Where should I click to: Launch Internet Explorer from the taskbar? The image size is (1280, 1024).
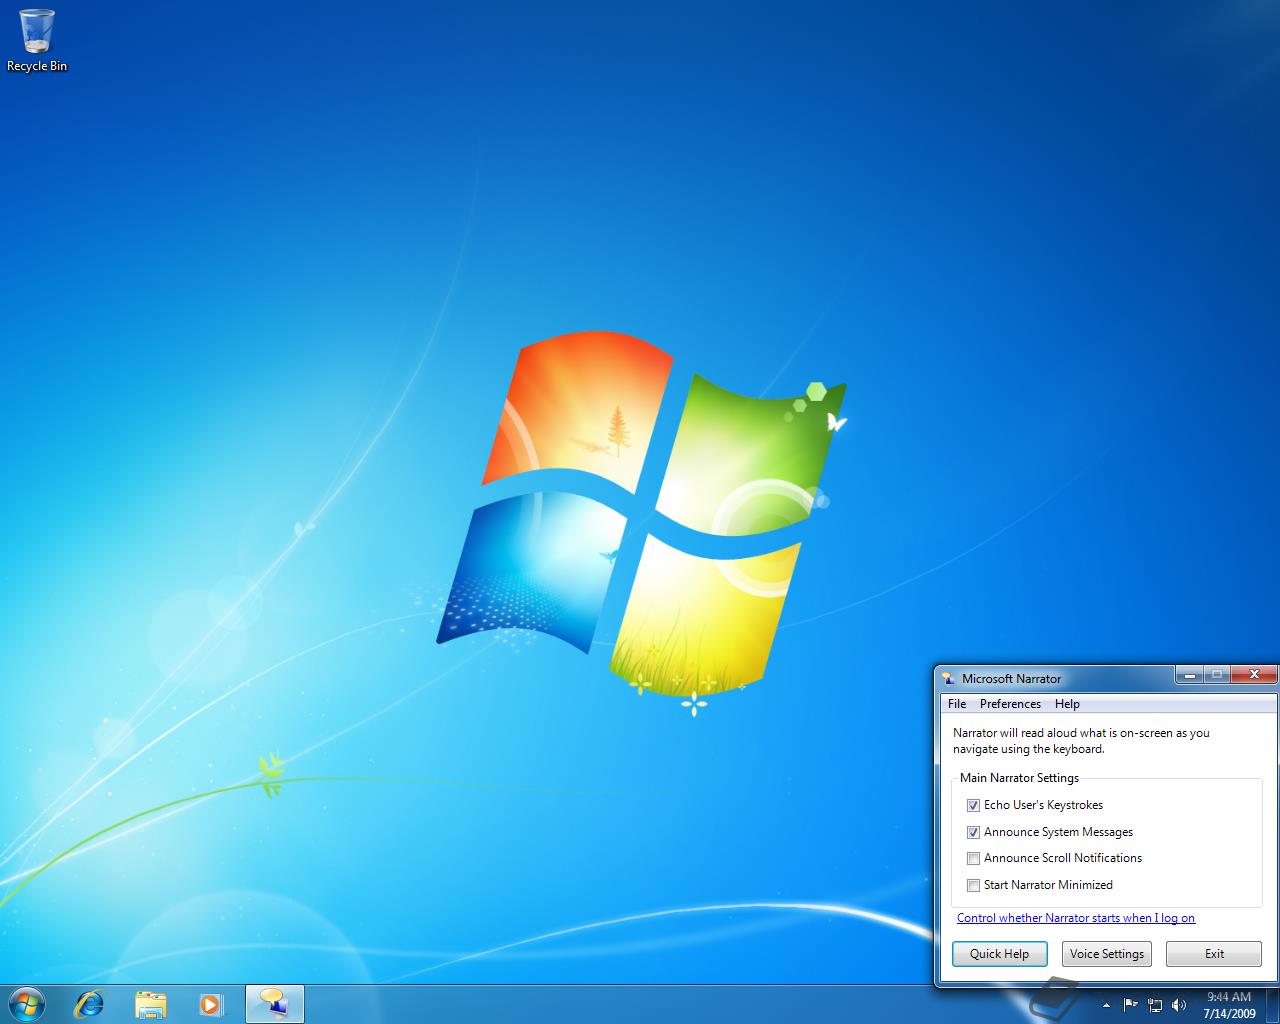90,1004
